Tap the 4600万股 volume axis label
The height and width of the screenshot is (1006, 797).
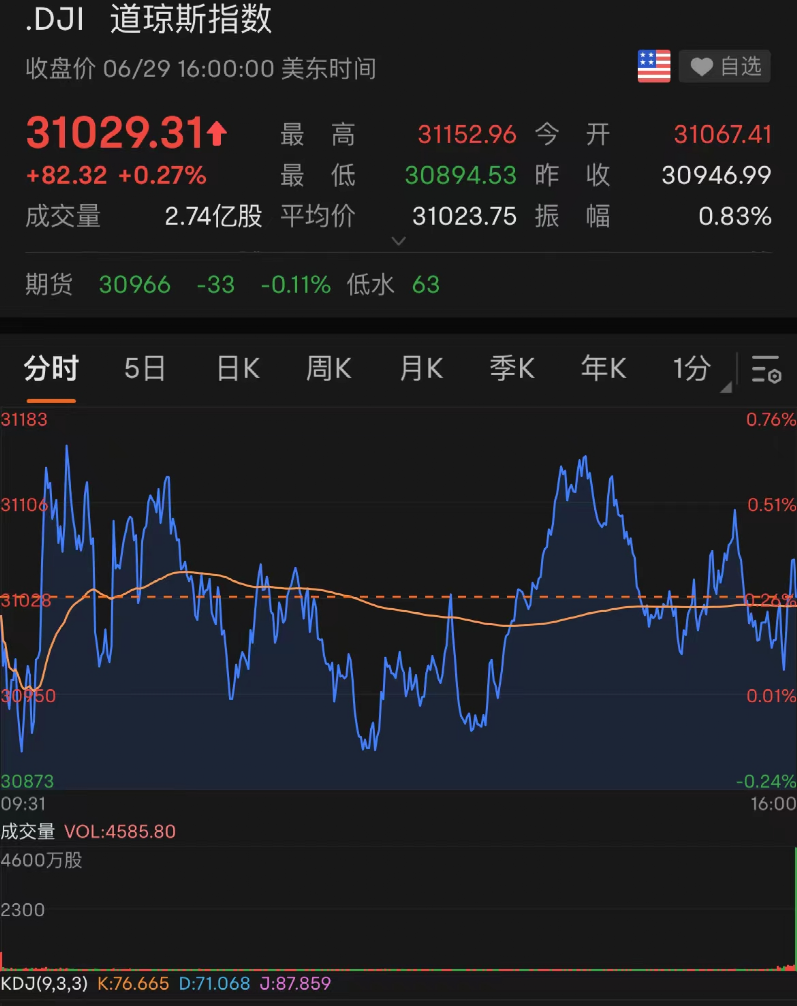(42, 860)
